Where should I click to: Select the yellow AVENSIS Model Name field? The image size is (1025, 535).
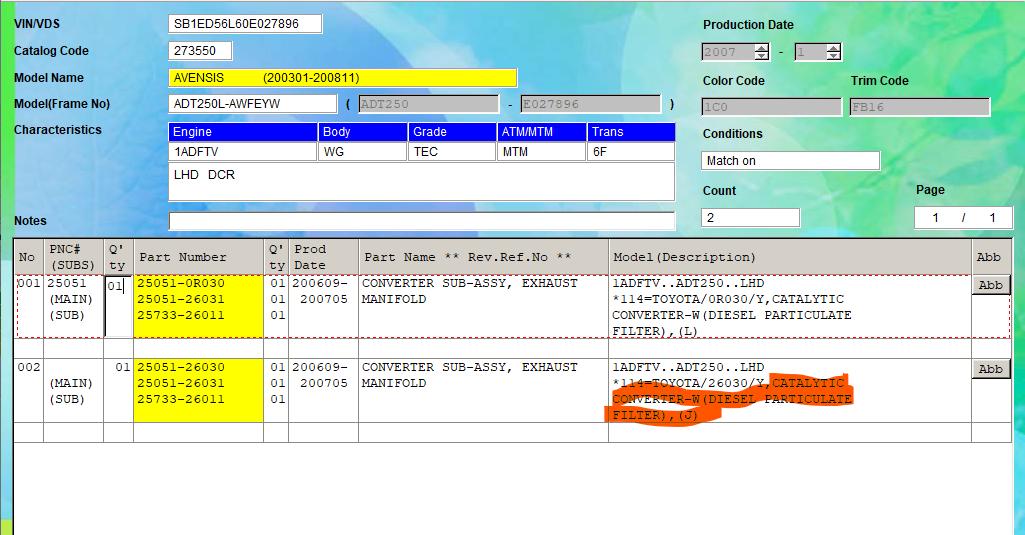coord(343,78)
